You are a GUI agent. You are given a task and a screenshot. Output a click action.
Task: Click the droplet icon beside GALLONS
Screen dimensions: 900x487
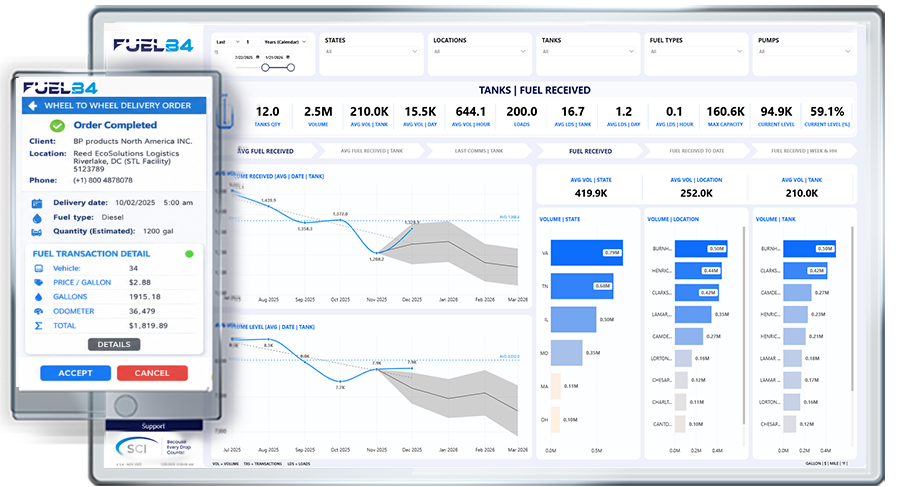38,297
